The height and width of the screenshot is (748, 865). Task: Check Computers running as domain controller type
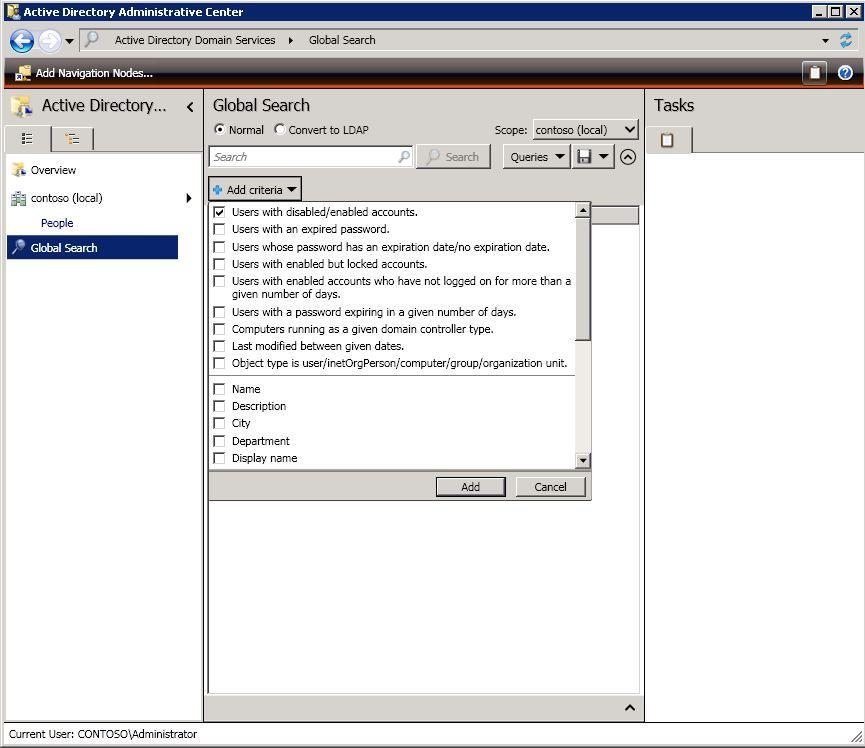(x=220, y=329)
